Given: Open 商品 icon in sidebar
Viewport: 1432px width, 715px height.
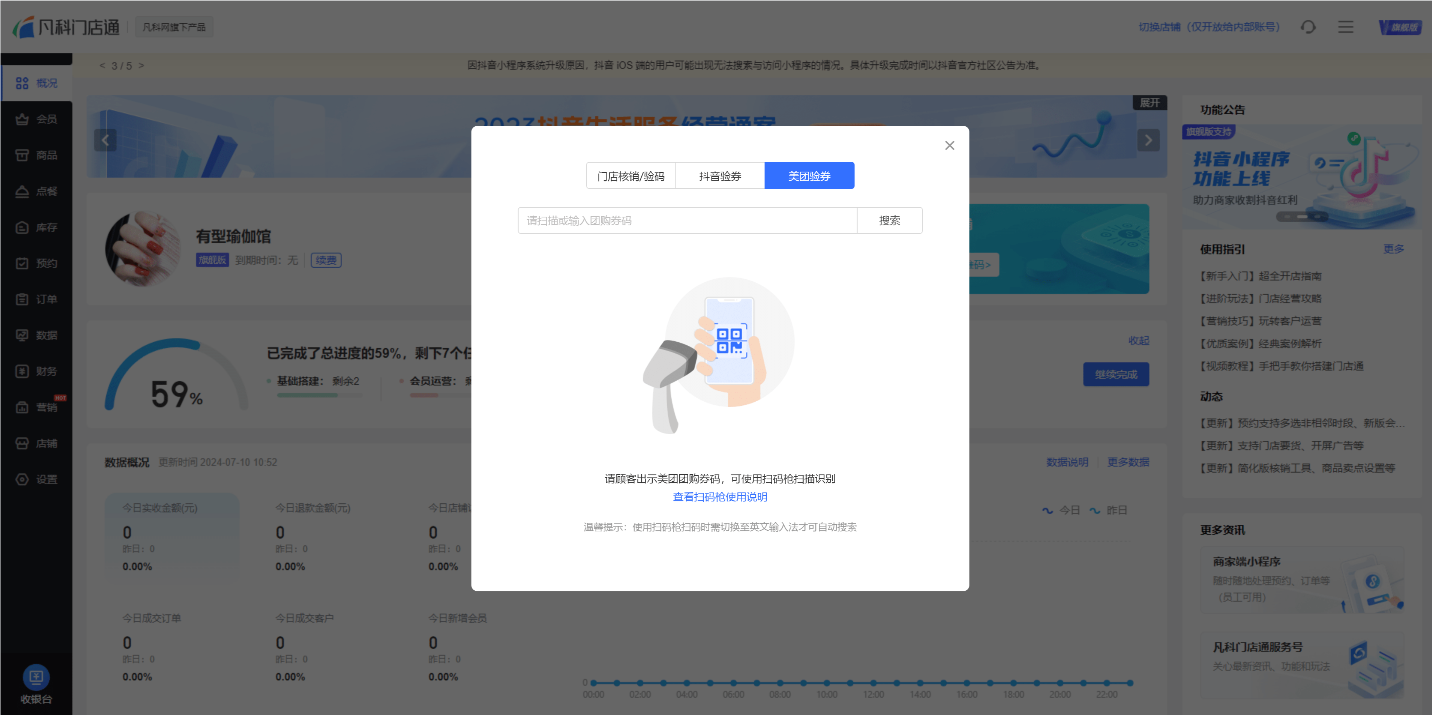Looking at the screenshot, I should point(22,155).
